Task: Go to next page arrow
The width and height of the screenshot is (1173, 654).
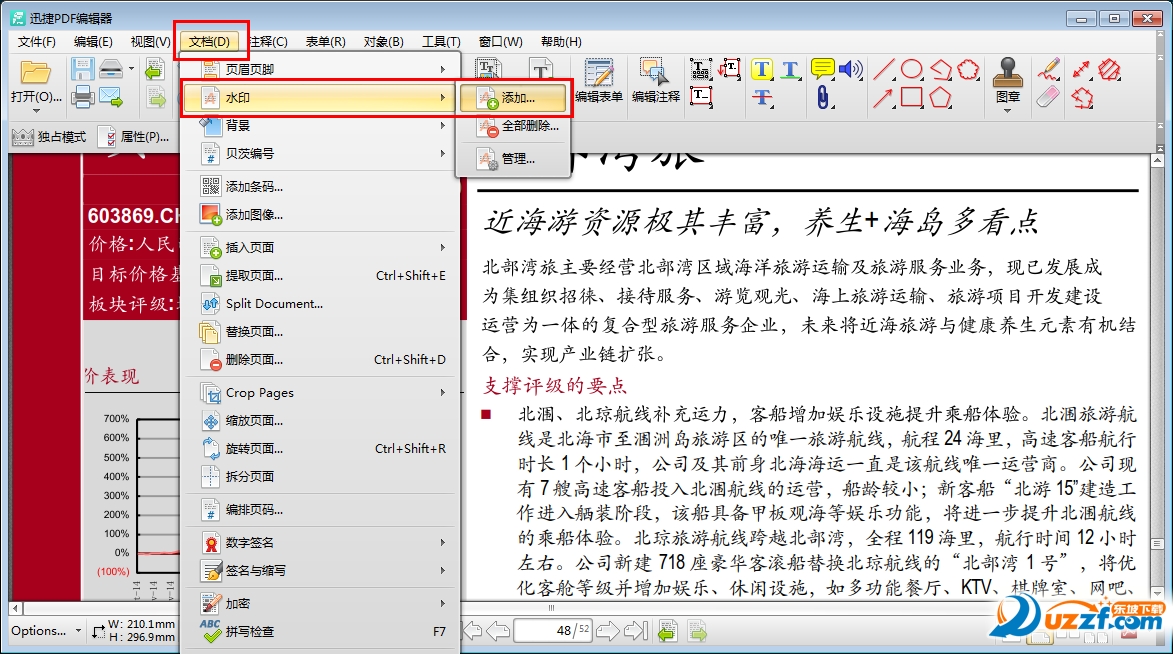Action: 607,631
